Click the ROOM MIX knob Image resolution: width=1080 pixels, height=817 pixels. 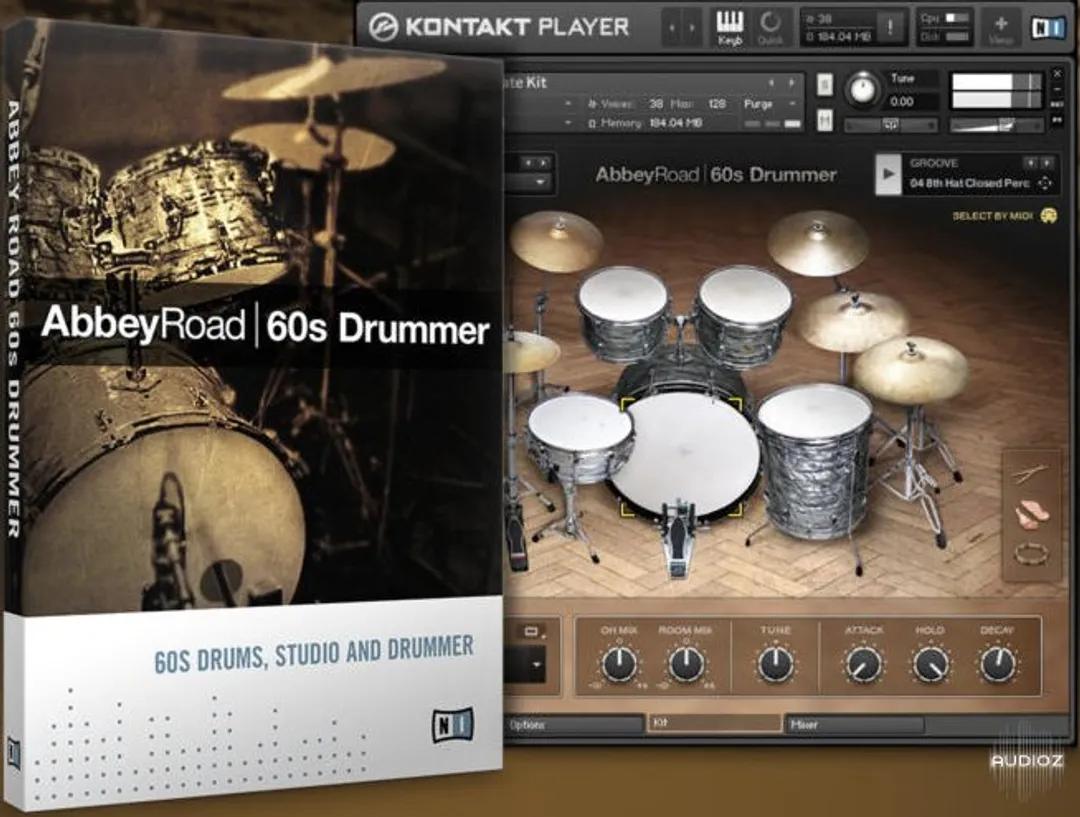686,665
